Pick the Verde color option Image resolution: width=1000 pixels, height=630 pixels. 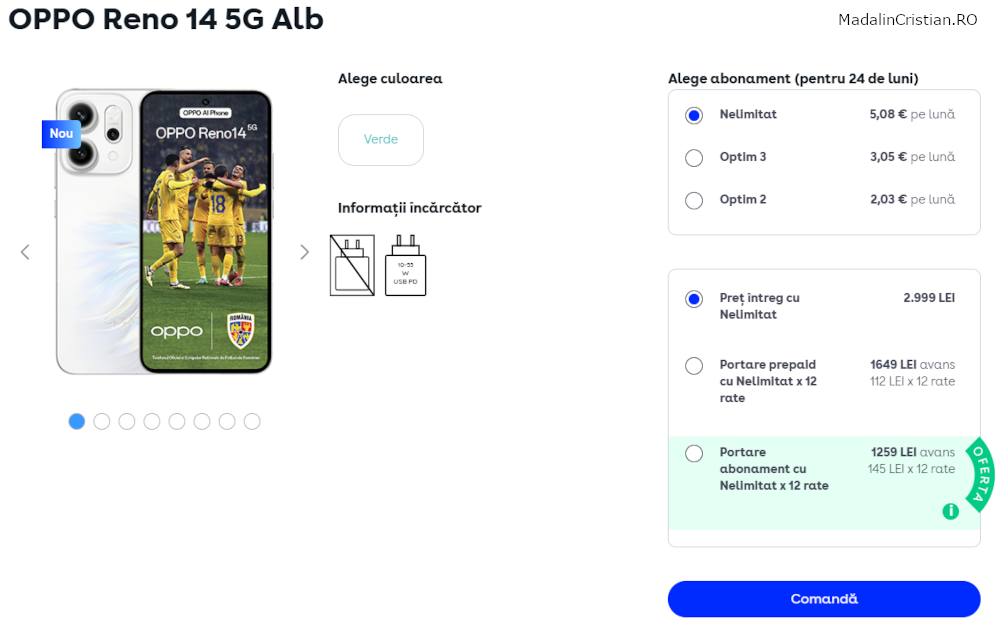(x=381, y=140)
